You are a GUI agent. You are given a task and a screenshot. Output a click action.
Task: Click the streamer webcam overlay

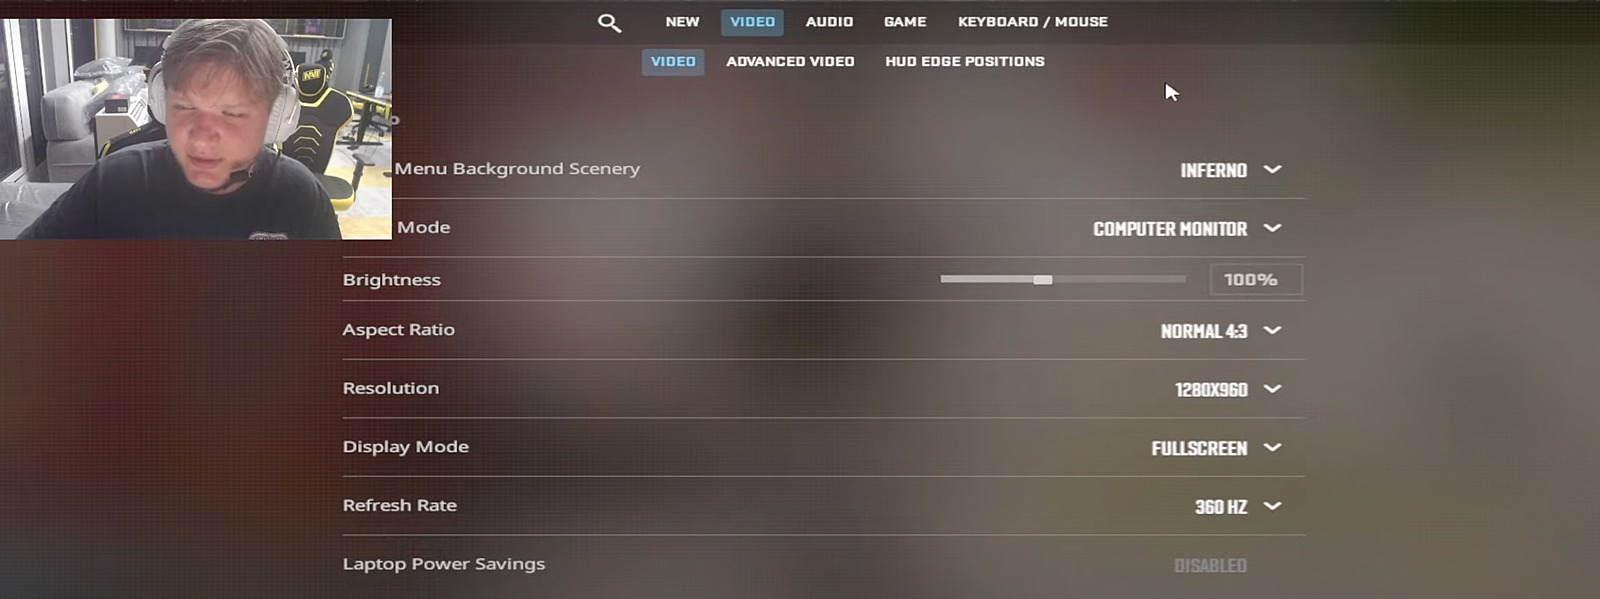coord(196,129)
